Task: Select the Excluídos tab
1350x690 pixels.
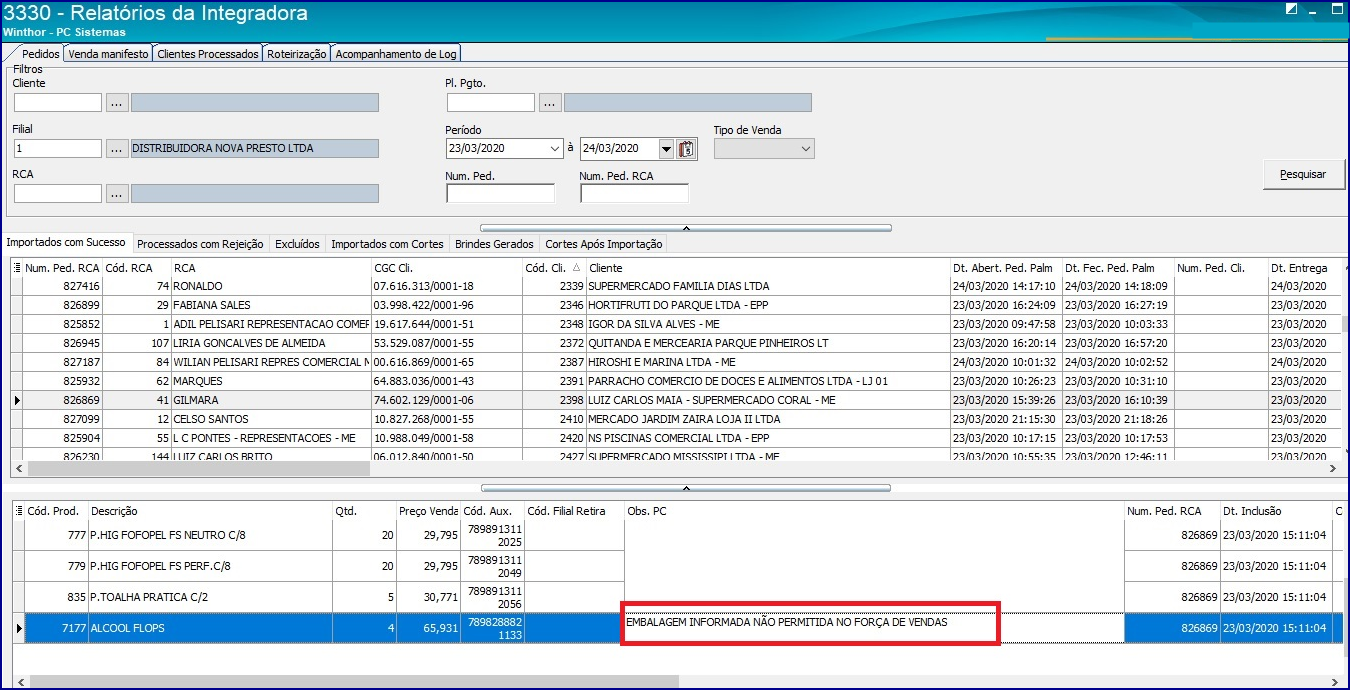Action: tap(297, 244)
